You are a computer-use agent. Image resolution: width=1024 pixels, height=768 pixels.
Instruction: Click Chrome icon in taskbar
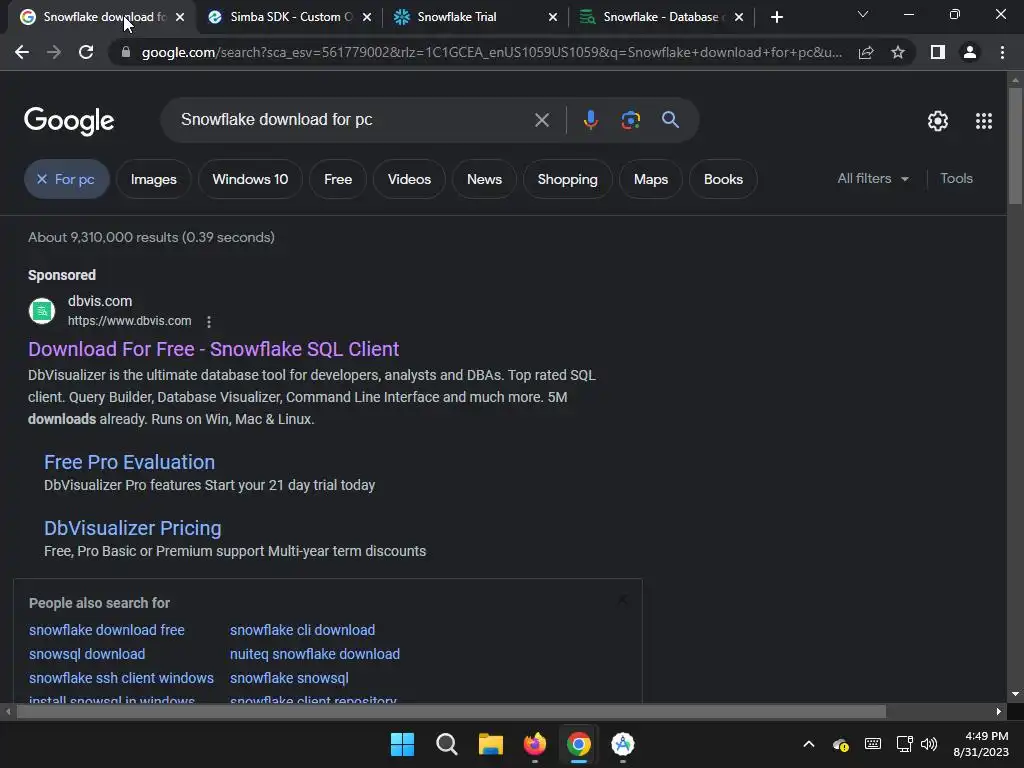tap(579, 744)
